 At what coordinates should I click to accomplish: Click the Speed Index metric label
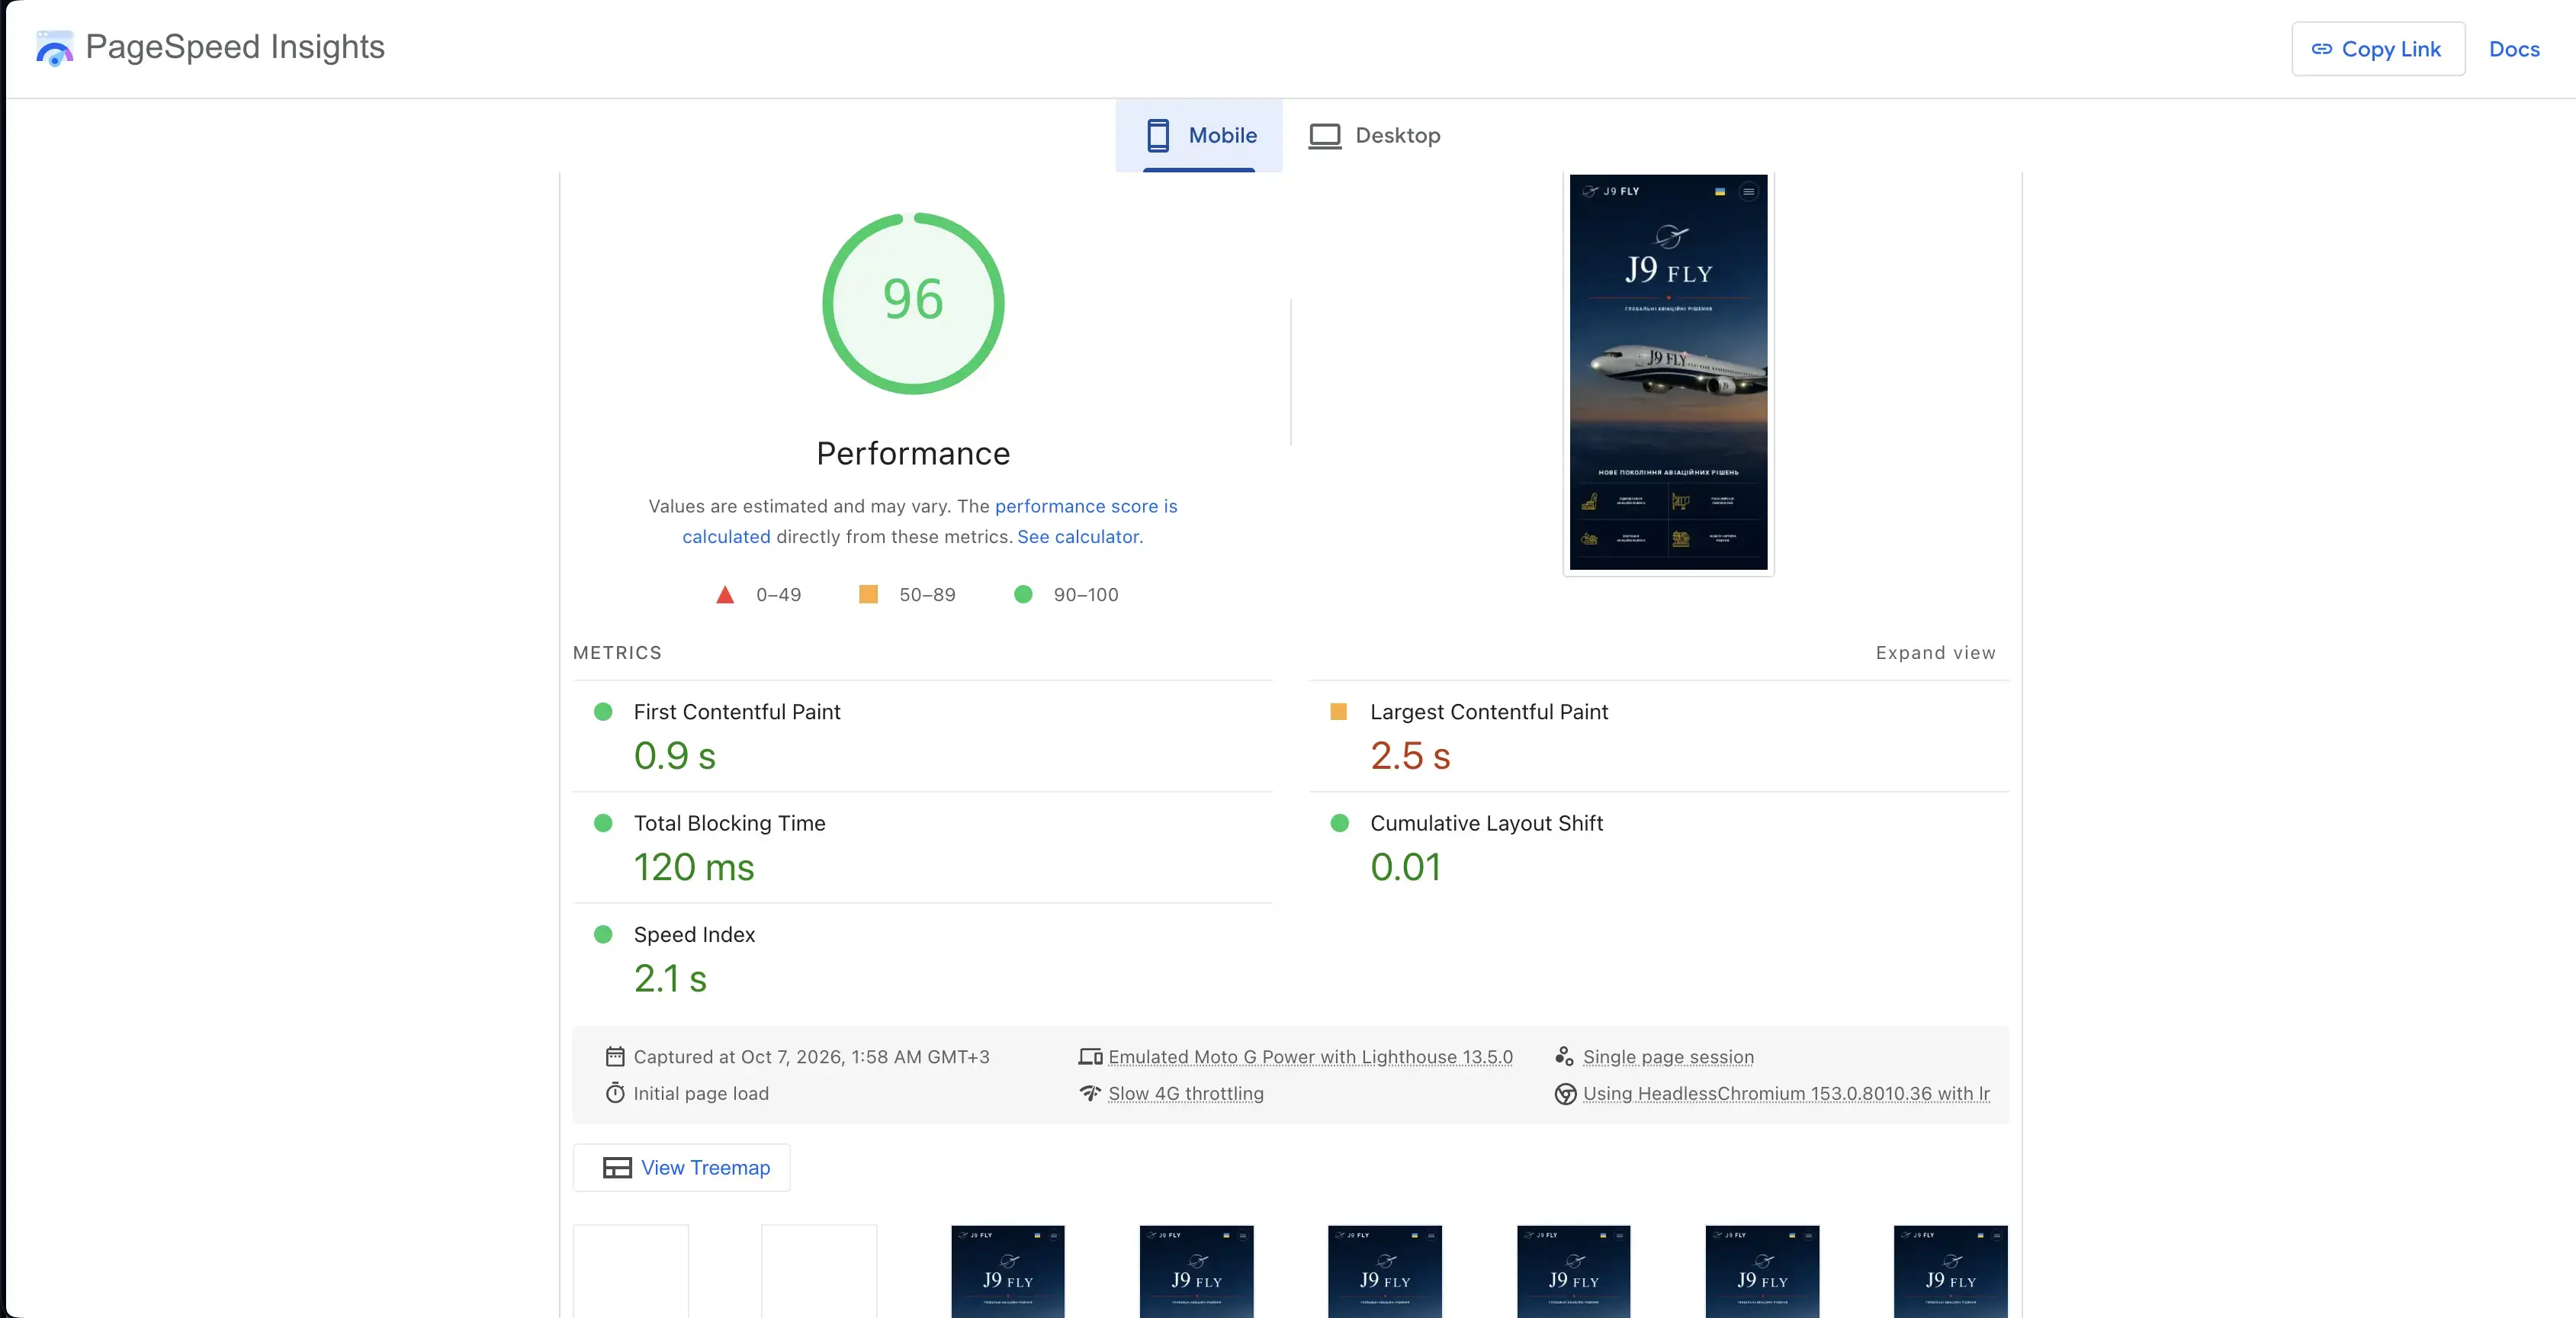(694, 934)
